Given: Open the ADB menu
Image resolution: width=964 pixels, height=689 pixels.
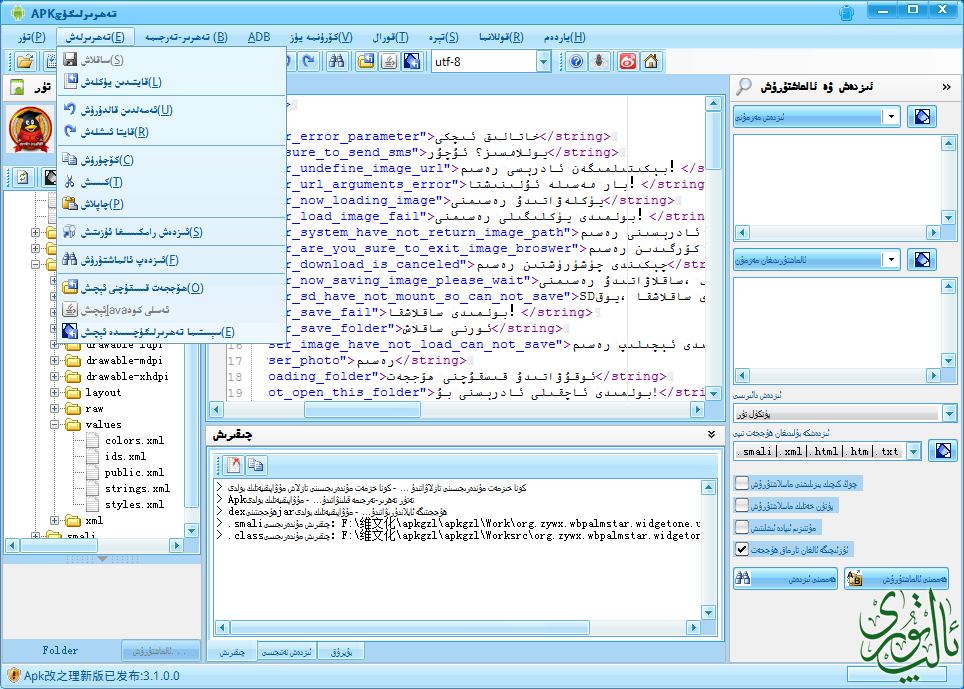Looking at the screenshot, I should point(259,37).
